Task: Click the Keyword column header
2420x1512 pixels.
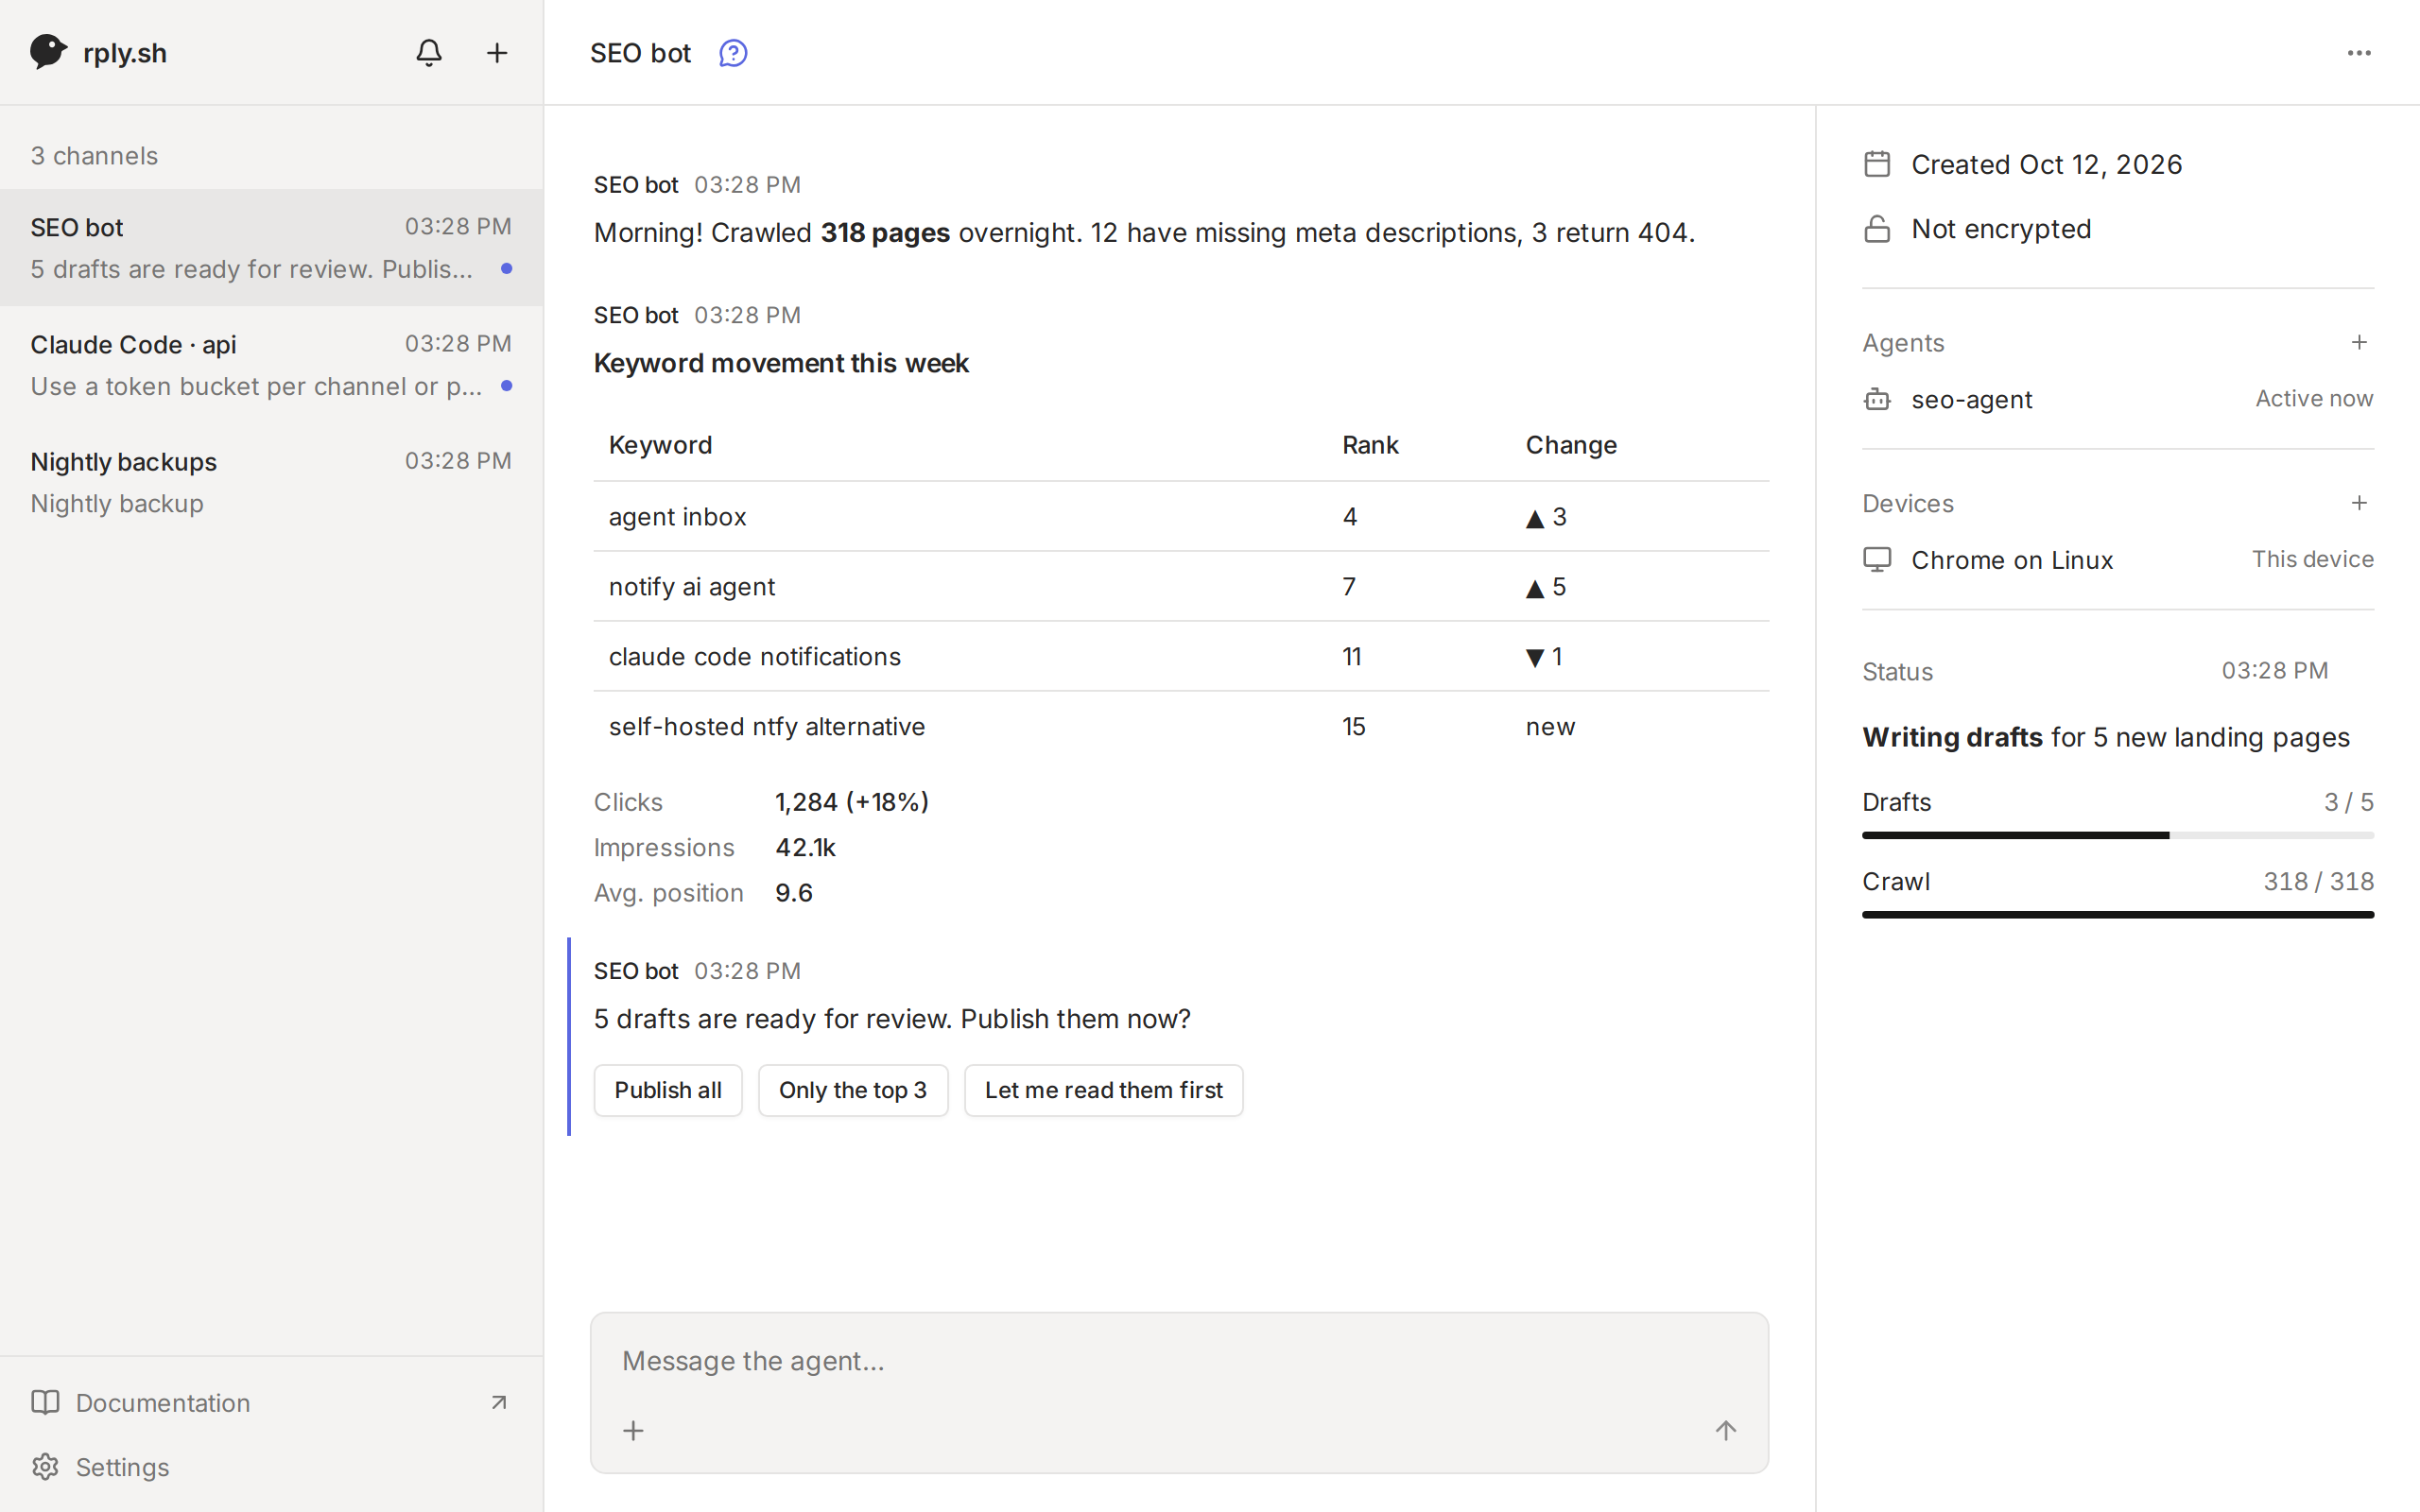Action: 661,445
